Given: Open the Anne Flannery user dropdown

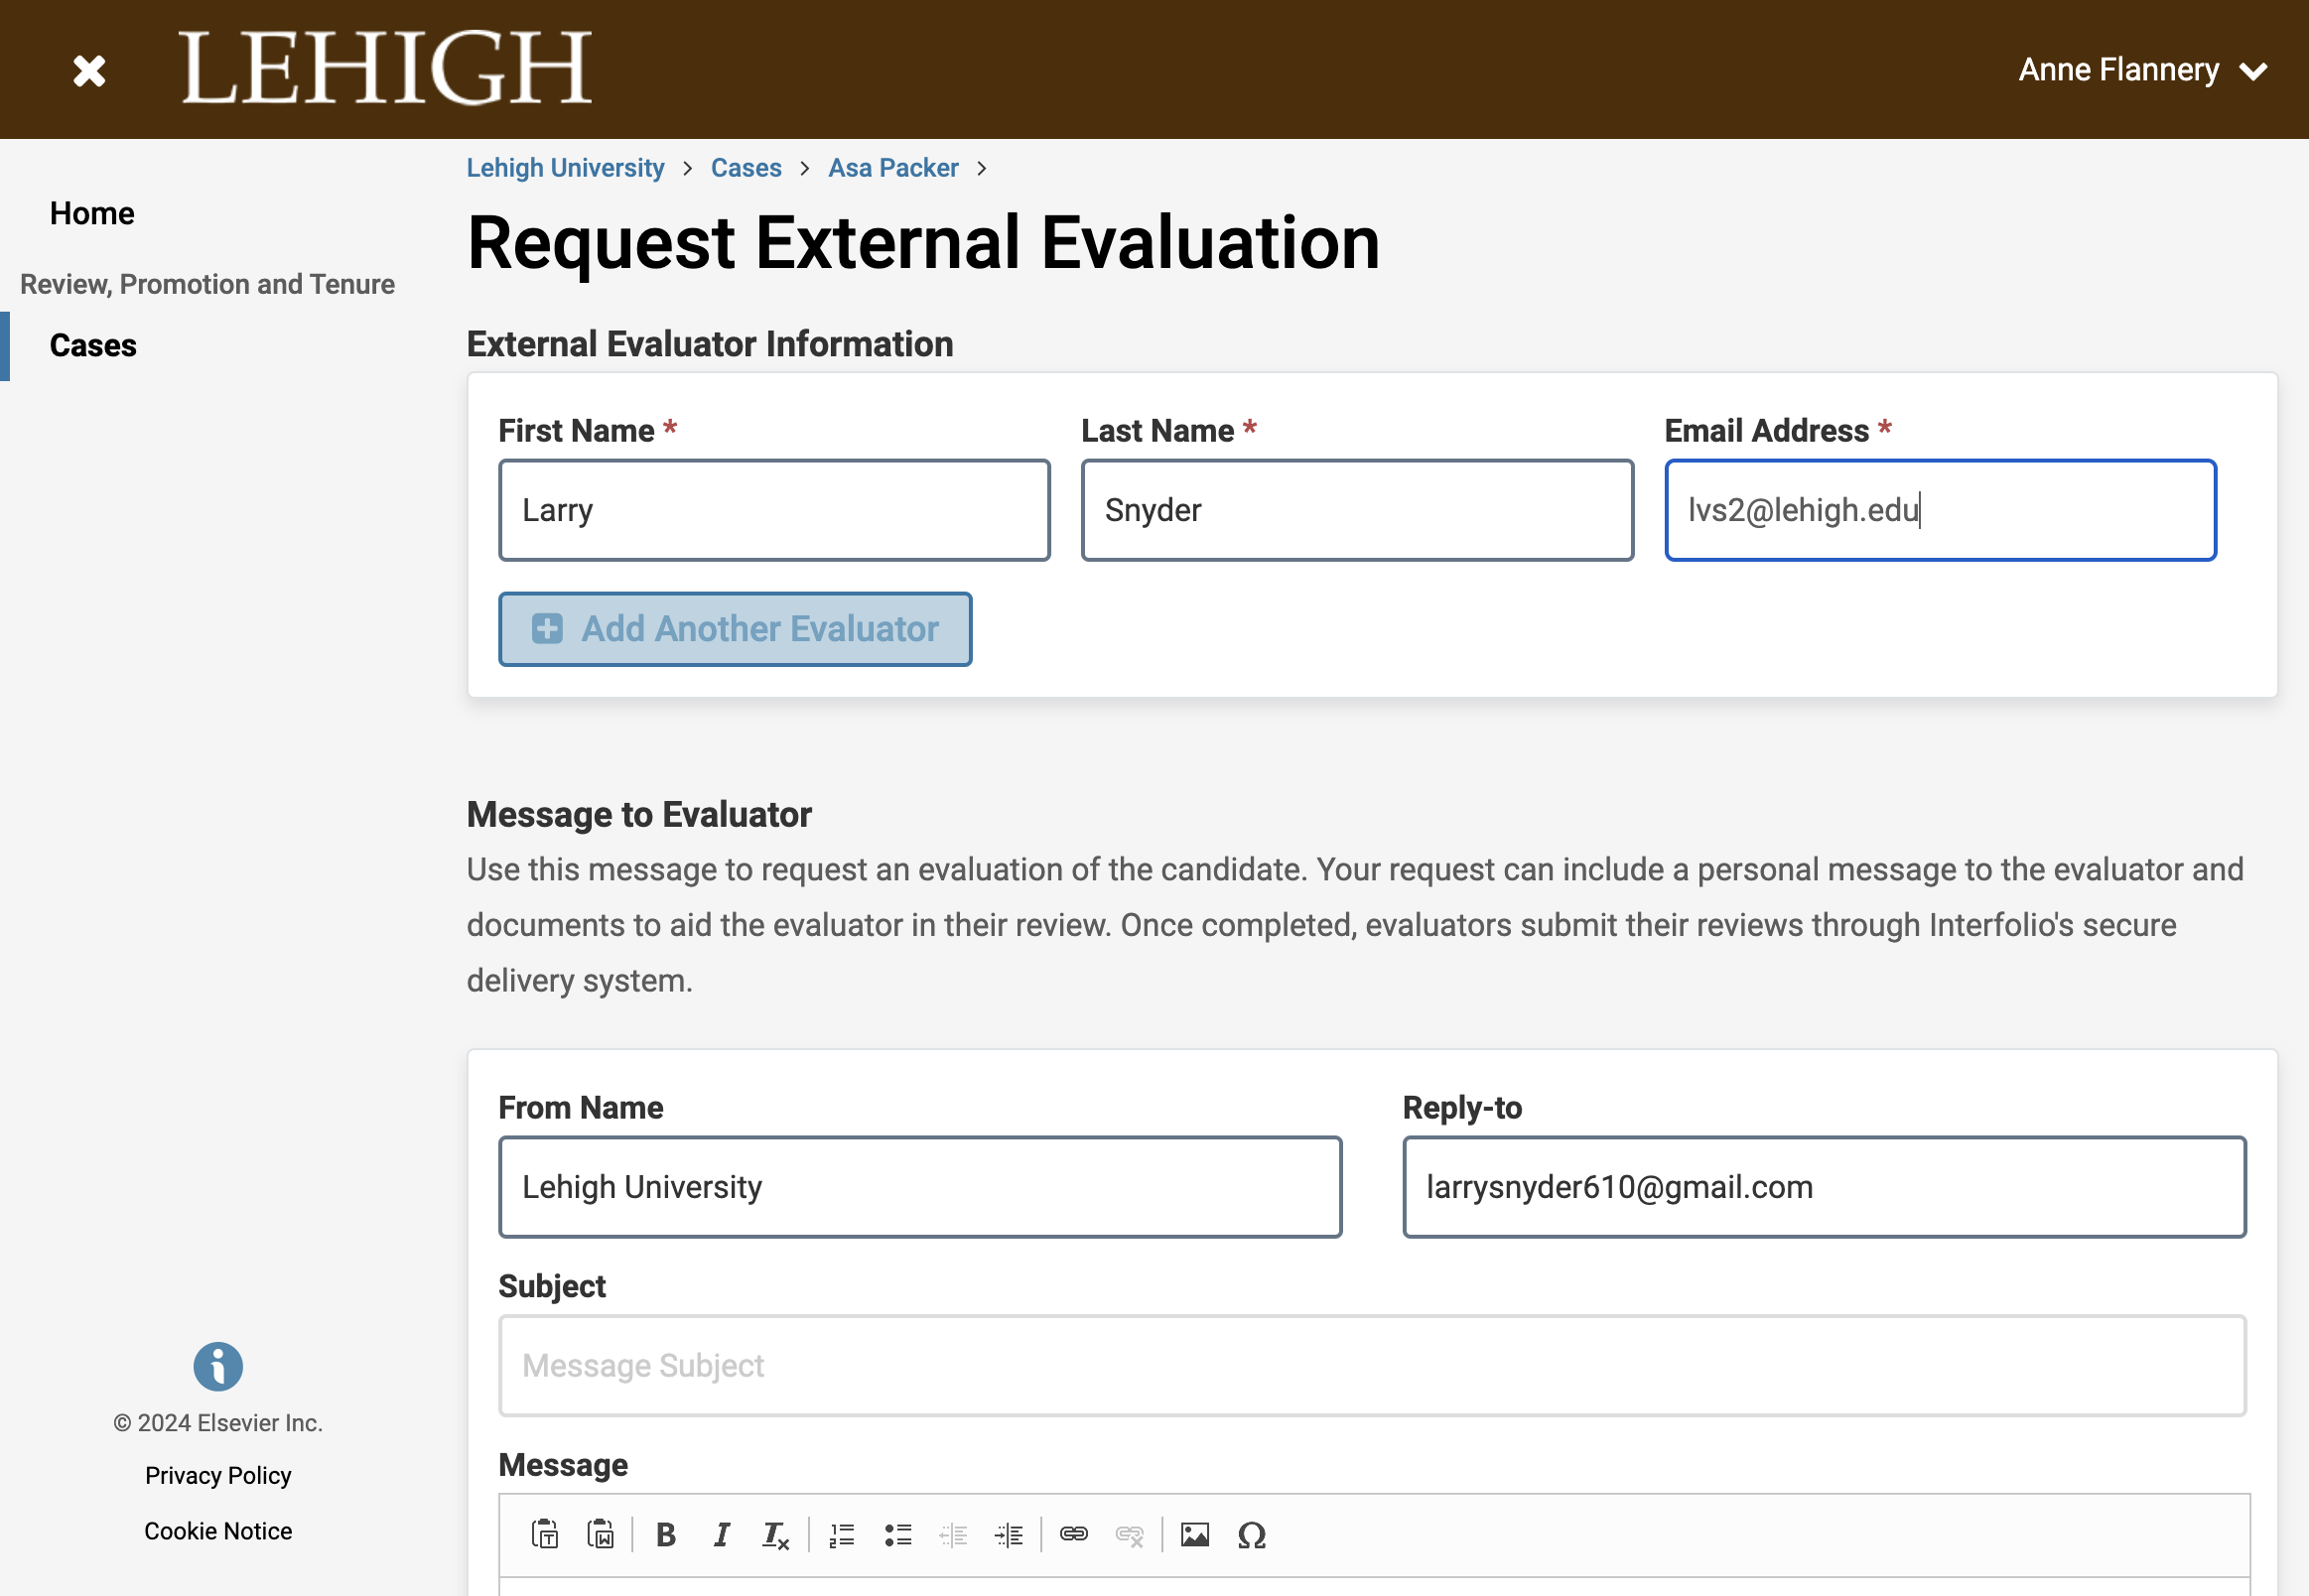Looking at the screenshot, I should pos(2142,70).
